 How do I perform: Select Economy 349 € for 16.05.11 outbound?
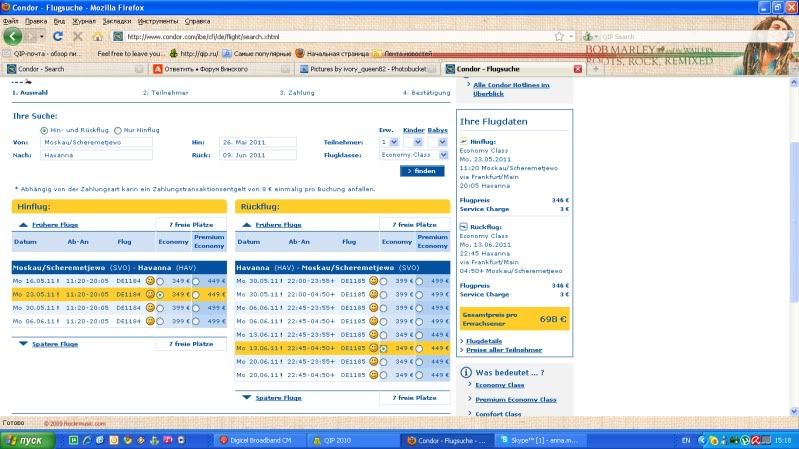(160, 281)
